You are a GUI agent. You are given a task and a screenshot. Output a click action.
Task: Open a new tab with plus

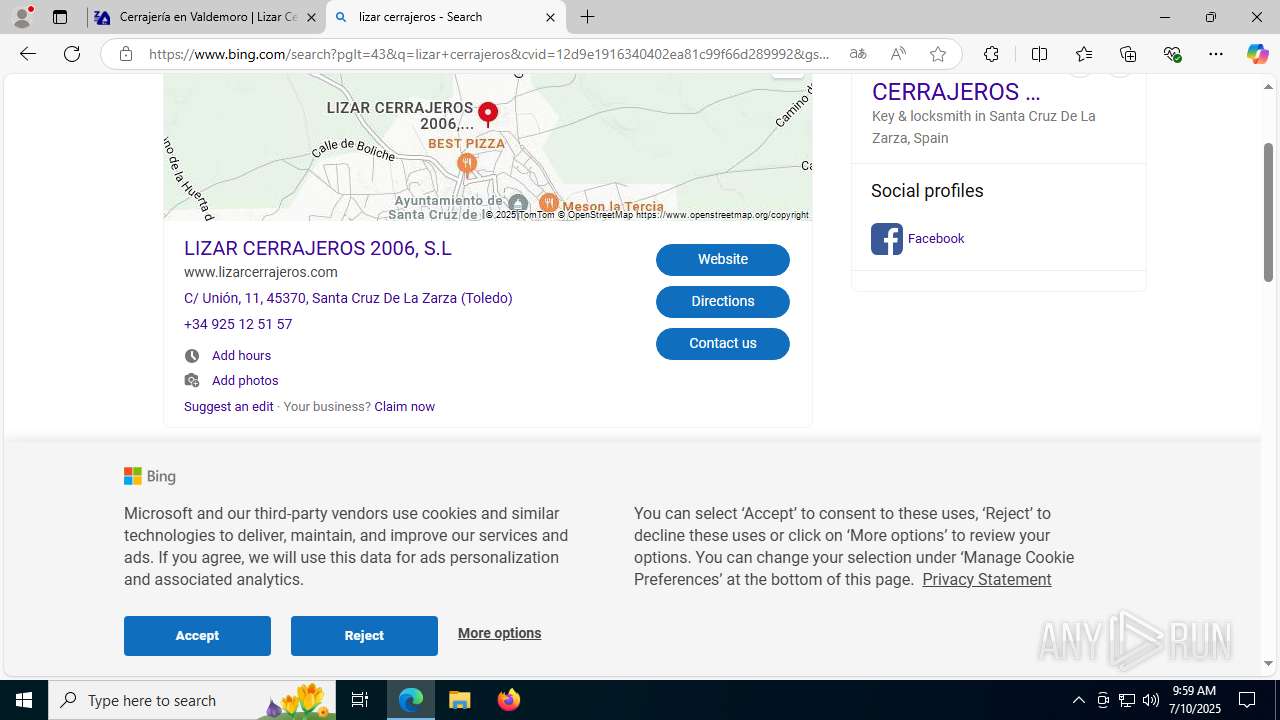588,17
